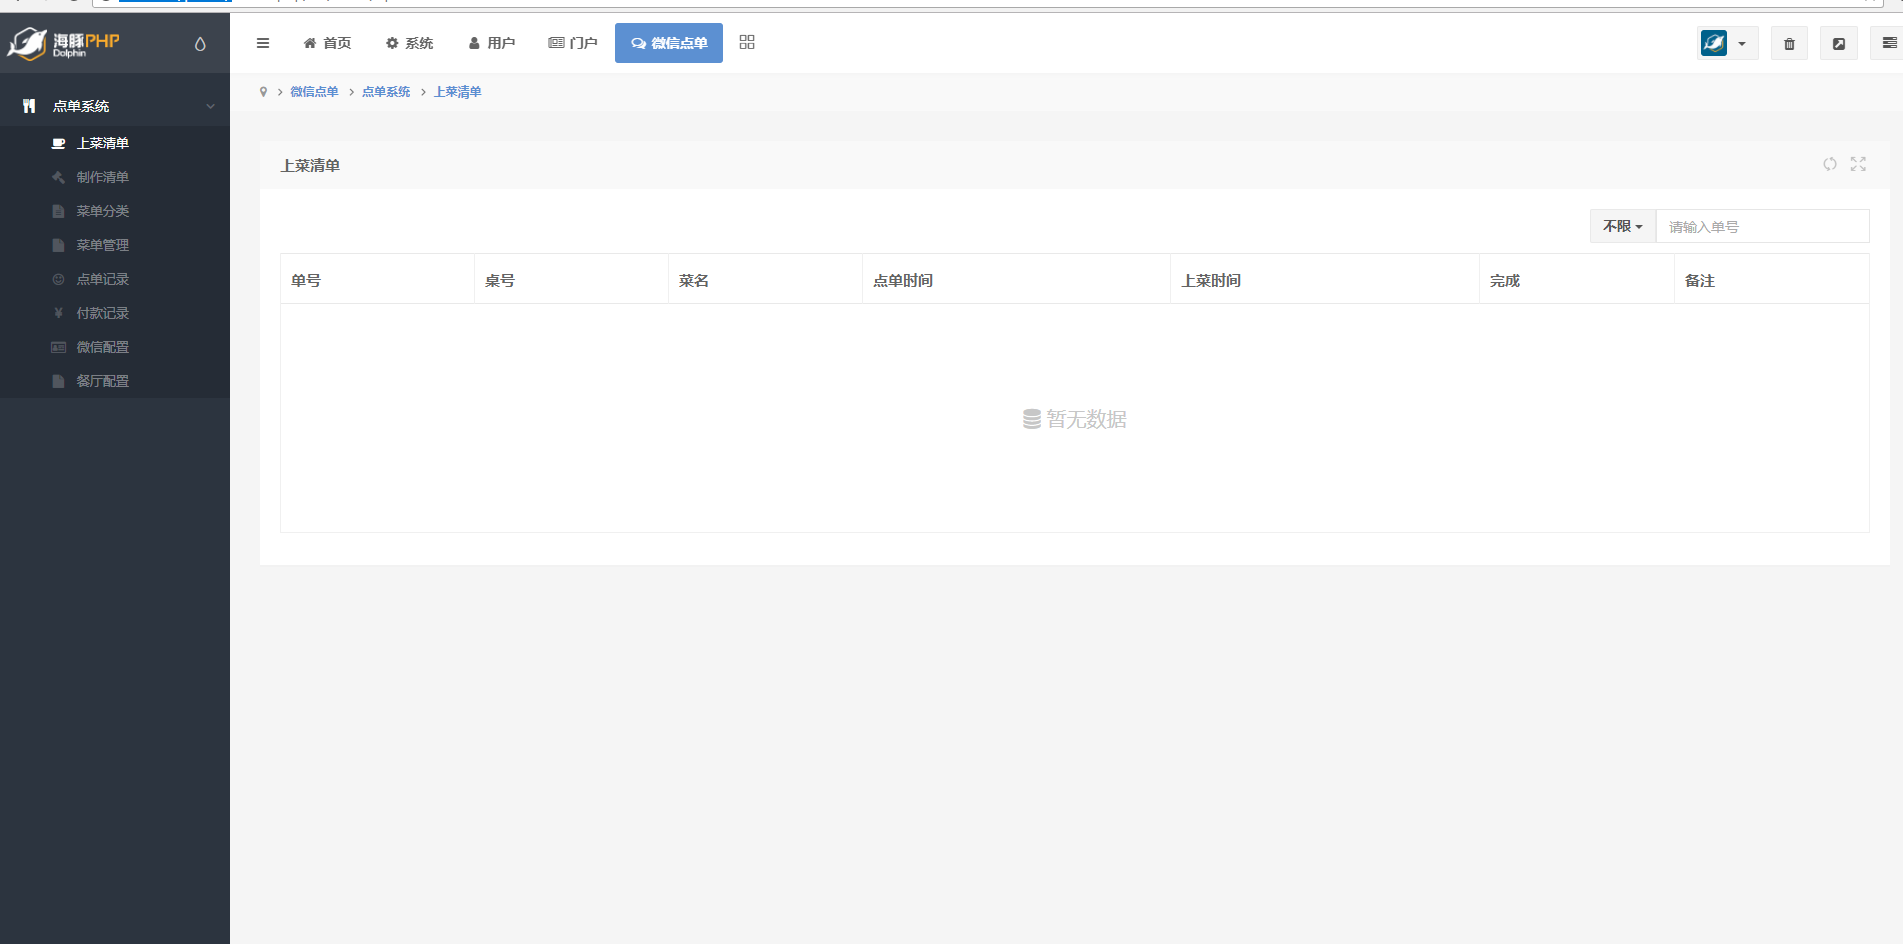This screenshot has width=1903, height=944.
Task: Open the right side panel list icon
Action: (x=1888, y=43)
